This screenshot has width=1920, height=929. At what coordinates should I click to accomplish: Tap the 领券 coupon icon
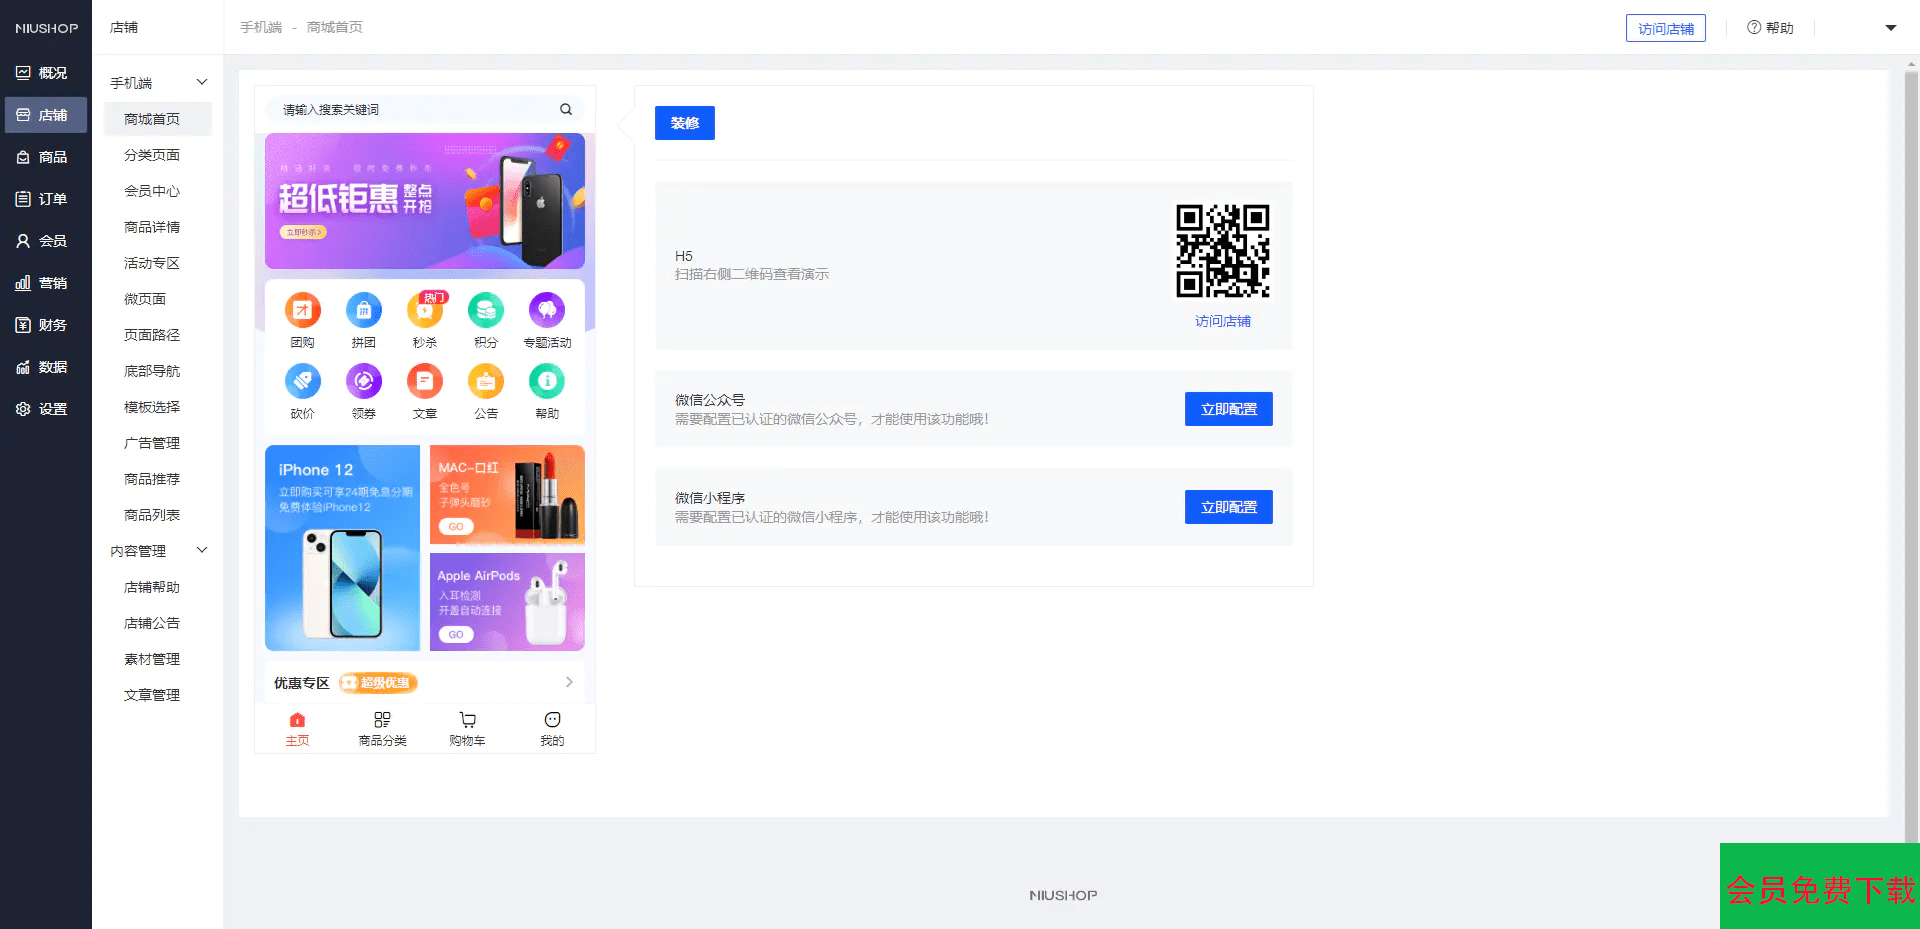click(364, 382)
